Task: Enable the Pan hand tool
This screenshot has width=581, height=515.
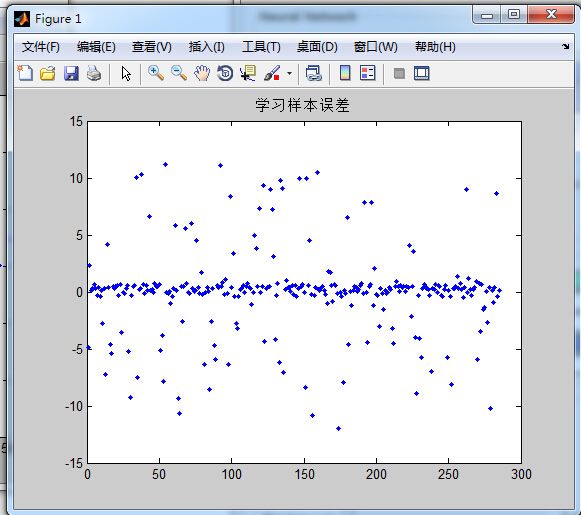Action: 202,73
